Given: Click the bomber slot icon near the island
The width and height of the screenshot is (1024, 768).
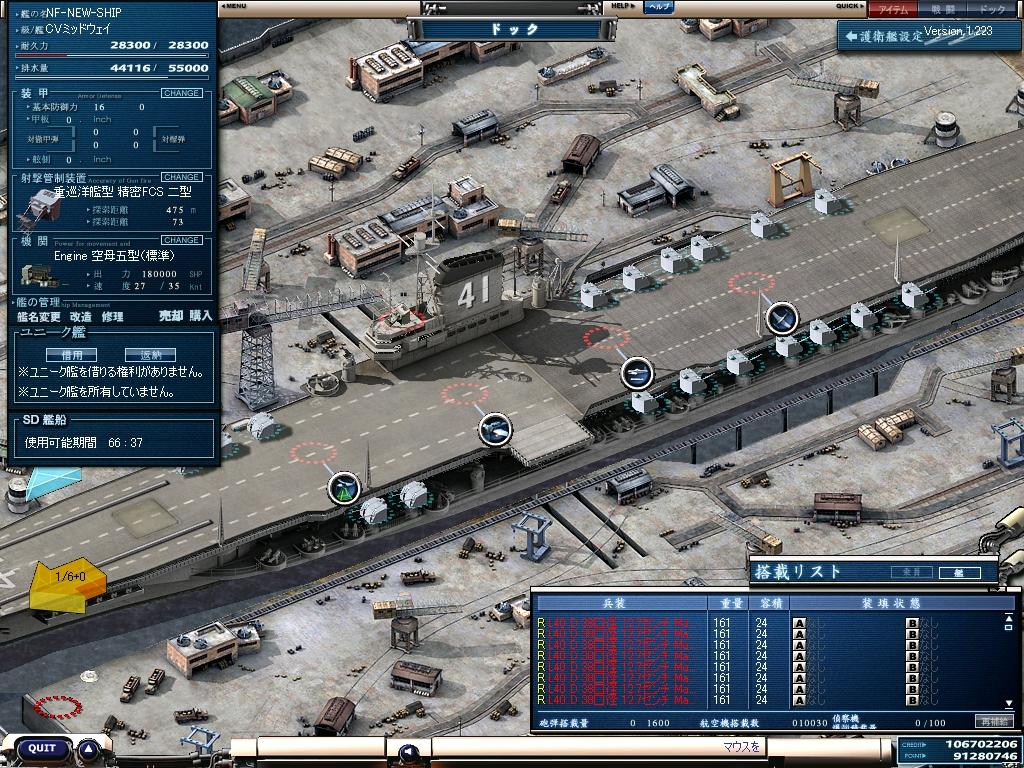Looking at the screenshot, I should (495, 429).
